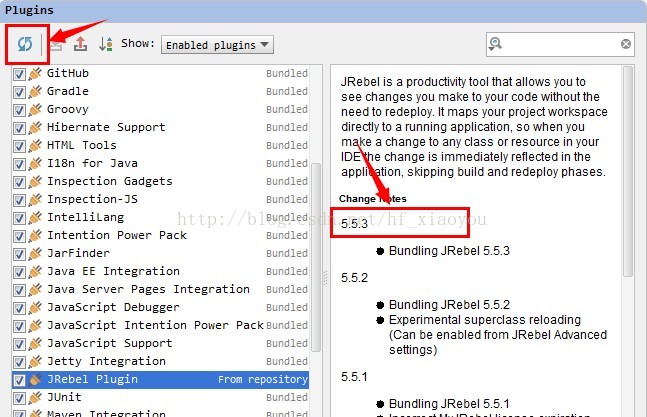This screenshot has width=647, height=417.
Task: Click the Inspection-JS plugin icon
Action: click(35, 200)
